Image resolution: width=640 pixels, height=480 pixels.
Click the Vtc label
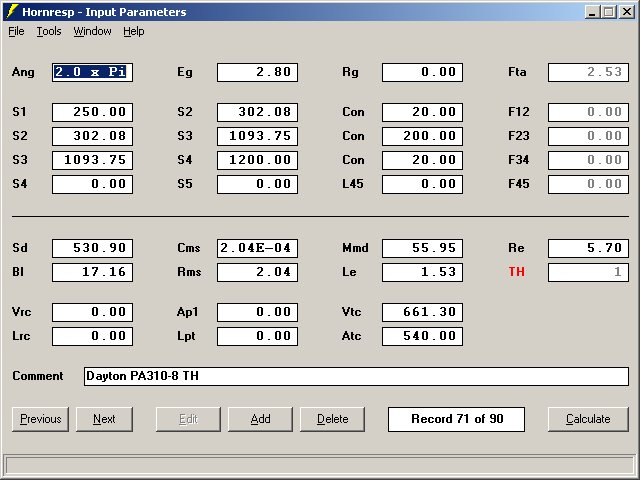tap(351, 312)
